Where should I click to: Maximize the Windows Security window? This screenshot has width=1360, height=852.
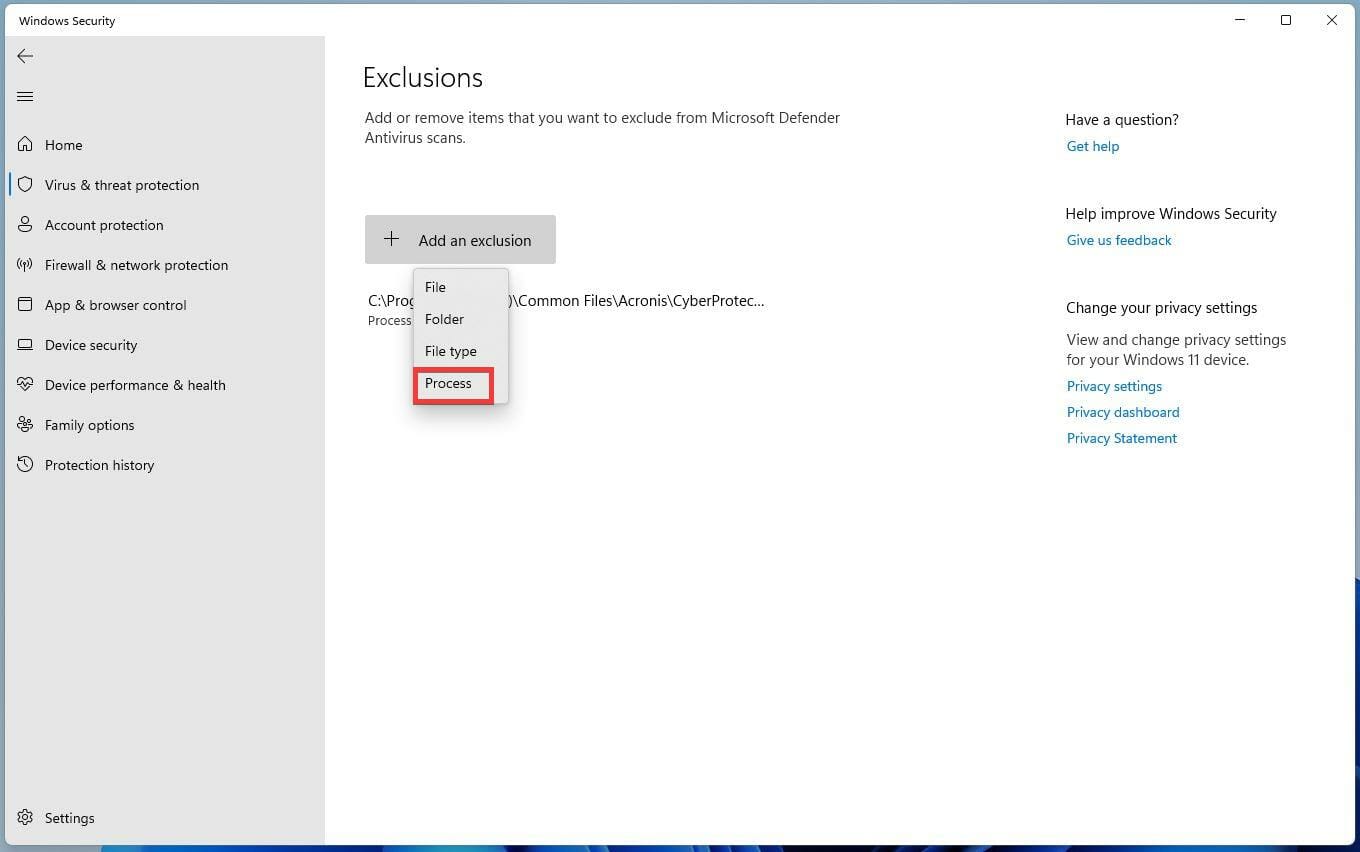coord(1286,20)
